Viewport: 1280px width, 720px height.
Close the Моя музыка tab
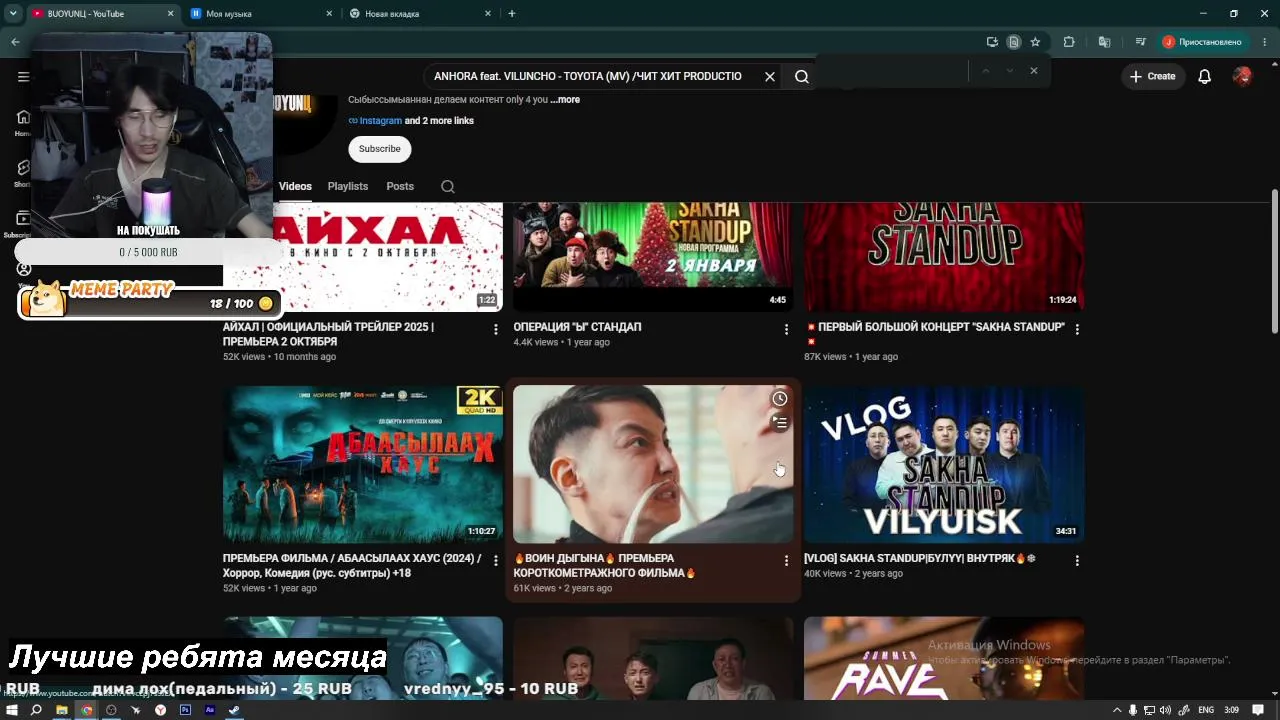coord(329,14)
